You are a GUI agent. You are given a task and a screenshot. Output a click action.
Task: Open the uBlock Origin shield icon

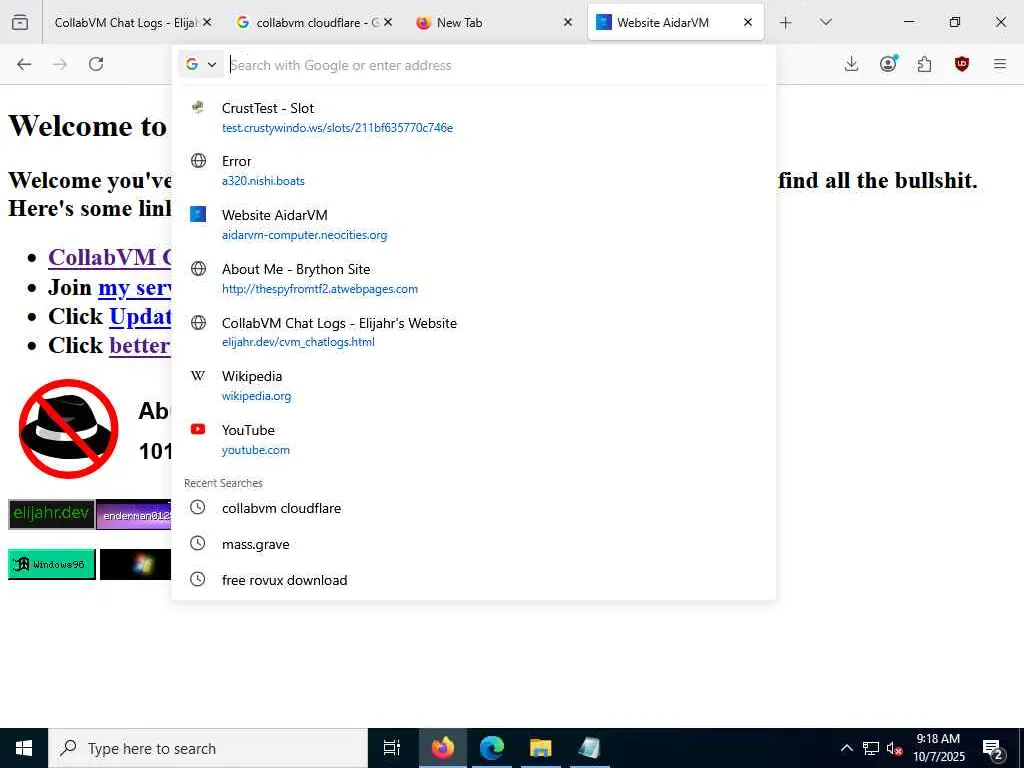[961, 64]
